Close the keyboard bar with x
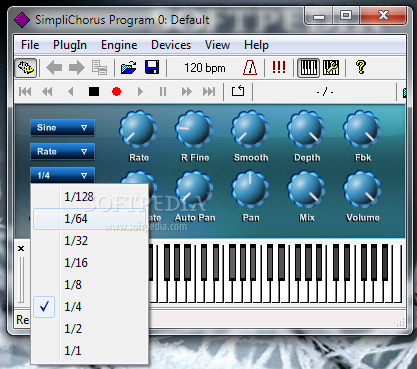This screenshot has width=417, height=369. pyautogui.click(x=21, y=248)
